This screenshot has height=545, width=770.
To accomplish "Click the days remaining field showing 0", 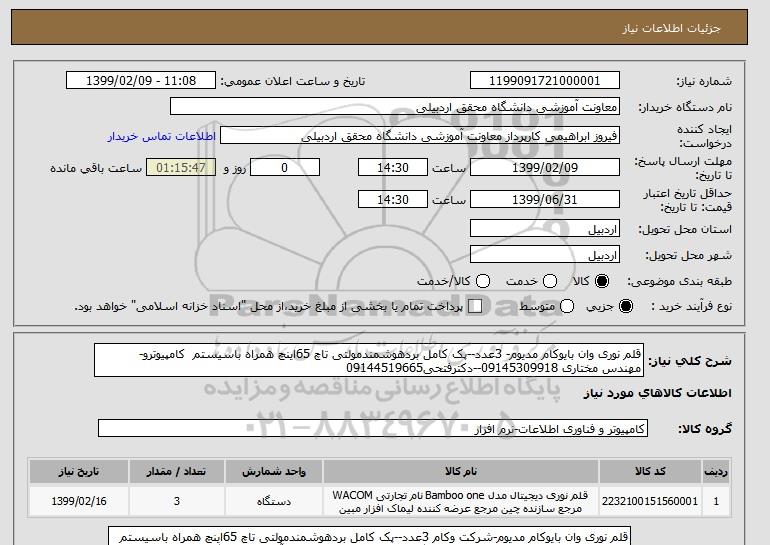I will [285, 167].
